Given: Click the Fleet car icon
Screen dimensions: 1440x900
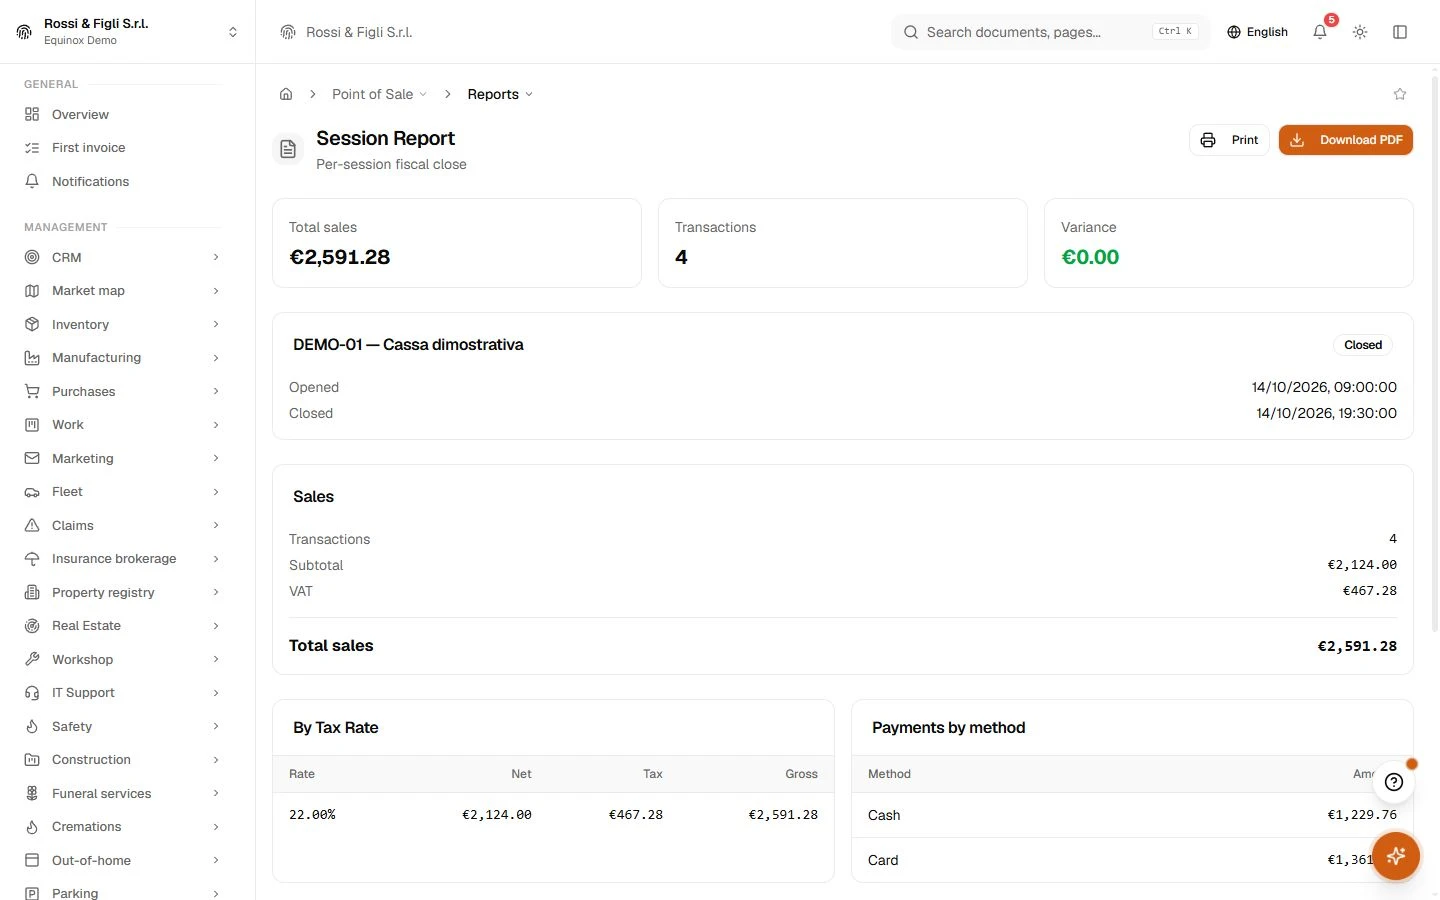Looking at the screenshot, I should tap(32, 492).
